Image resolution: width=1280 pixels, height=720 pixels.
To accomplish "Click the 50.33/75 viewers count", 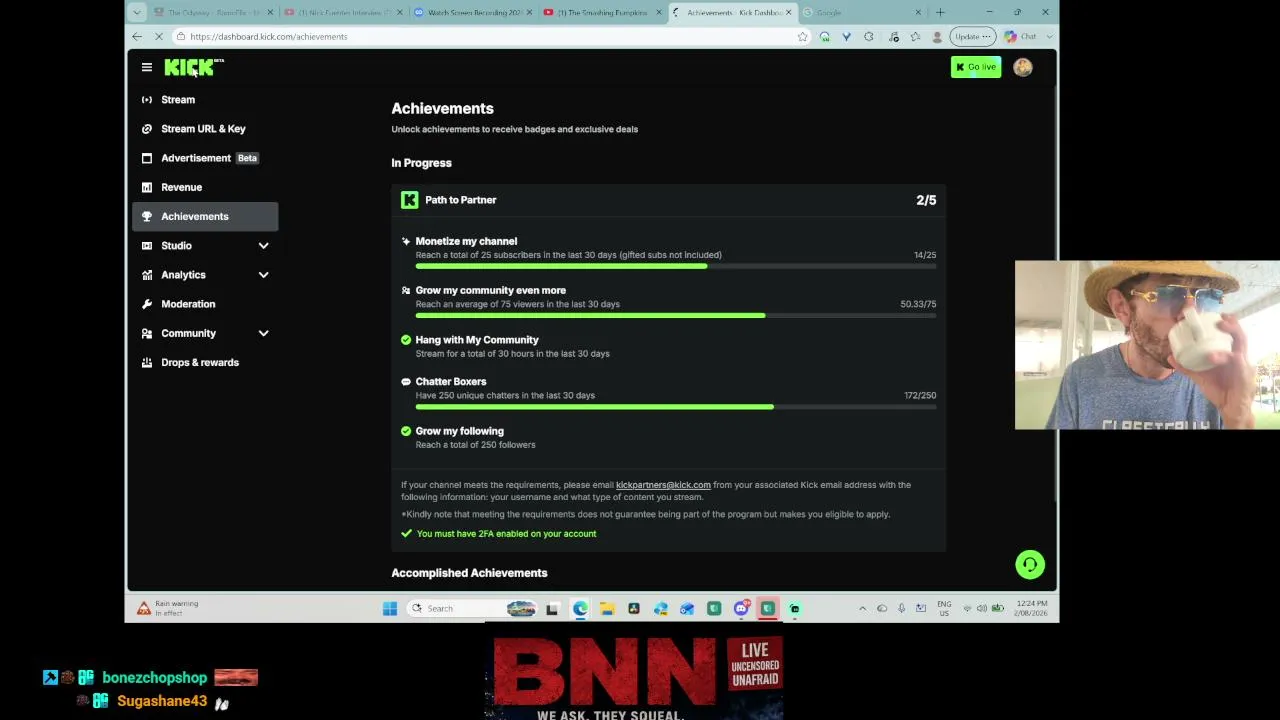I will click(918, 304).
